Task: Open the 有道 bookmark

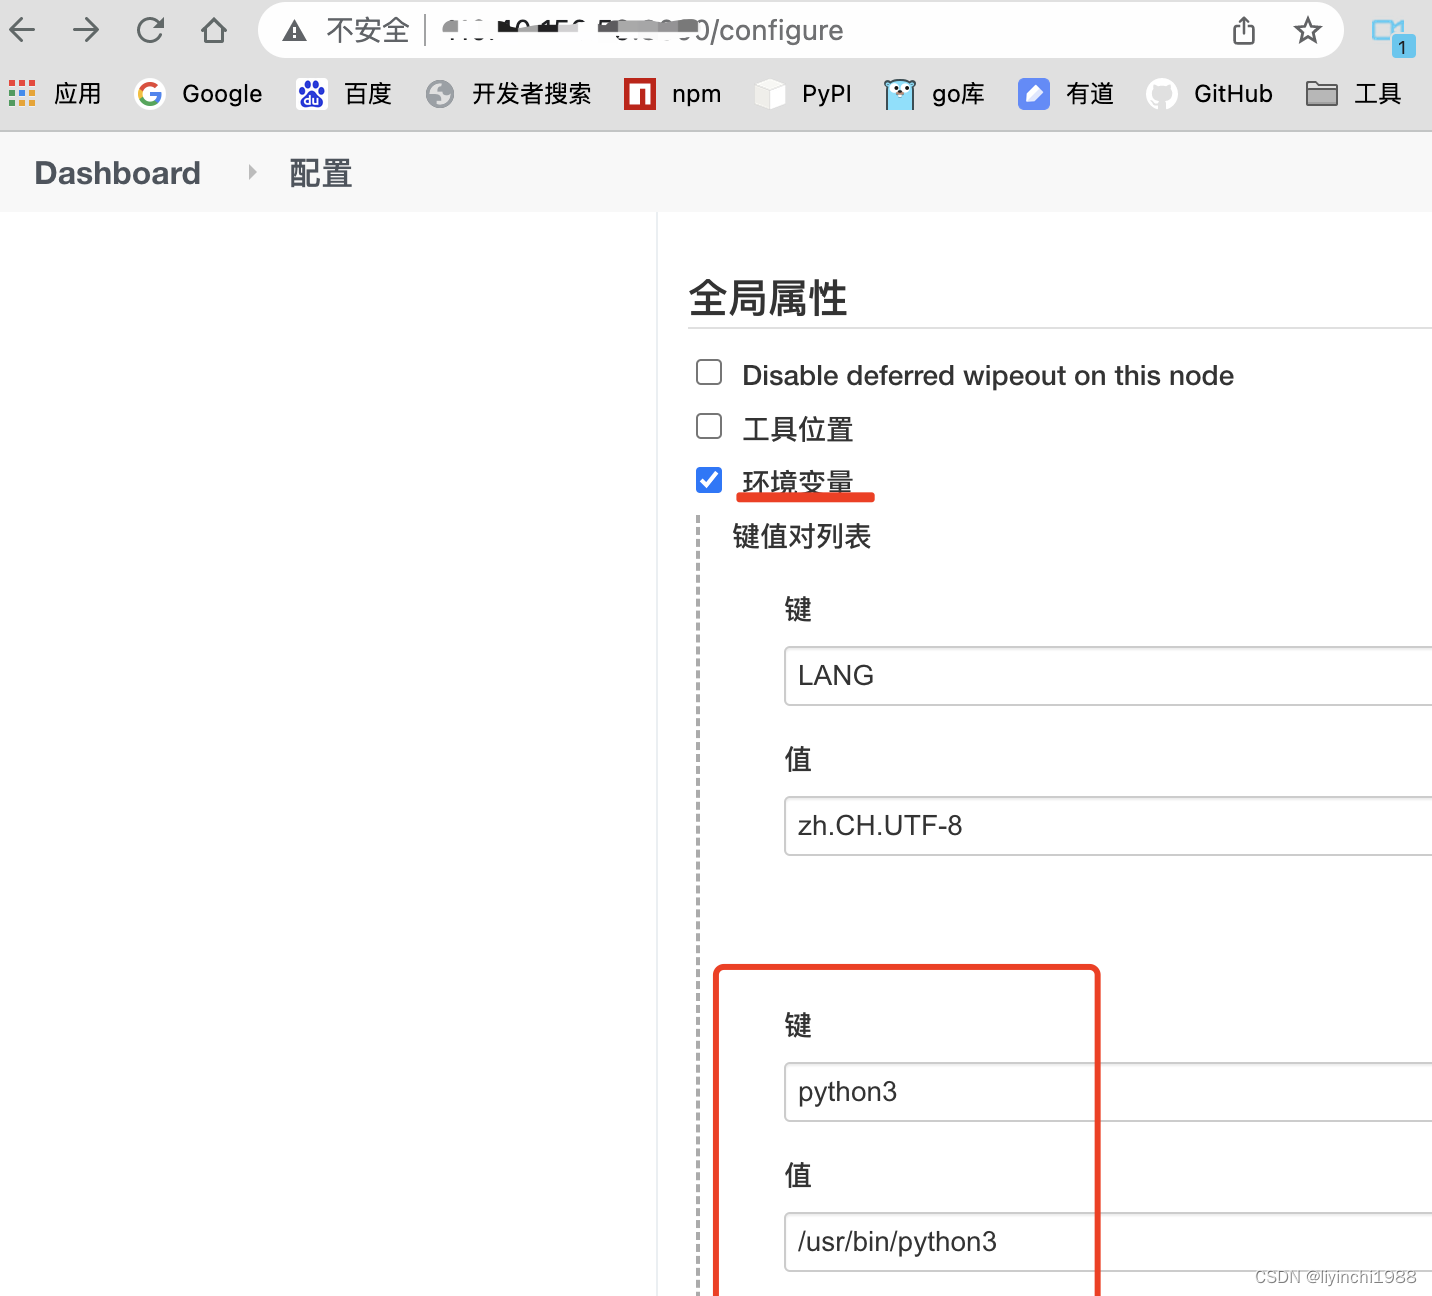Action: tap(1066, 94)
